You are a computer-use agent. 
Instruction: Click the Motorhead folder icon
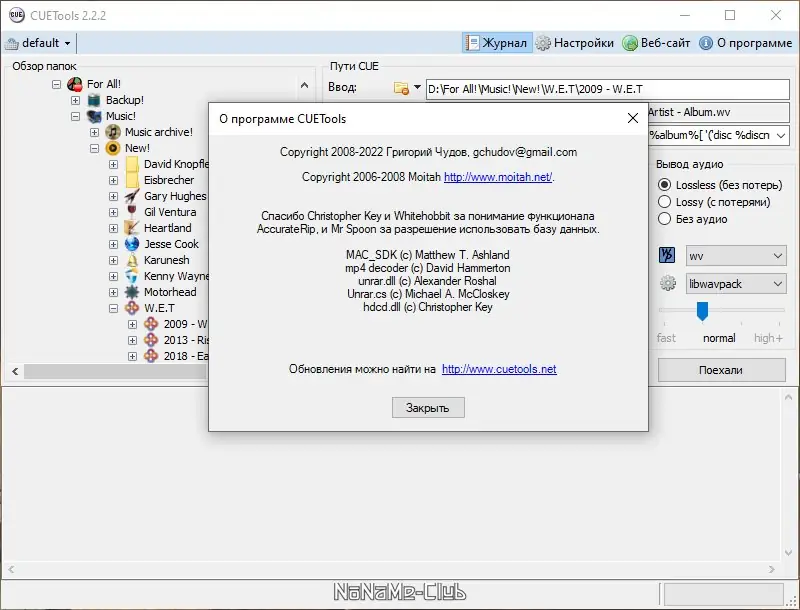(x=132, y=292)
